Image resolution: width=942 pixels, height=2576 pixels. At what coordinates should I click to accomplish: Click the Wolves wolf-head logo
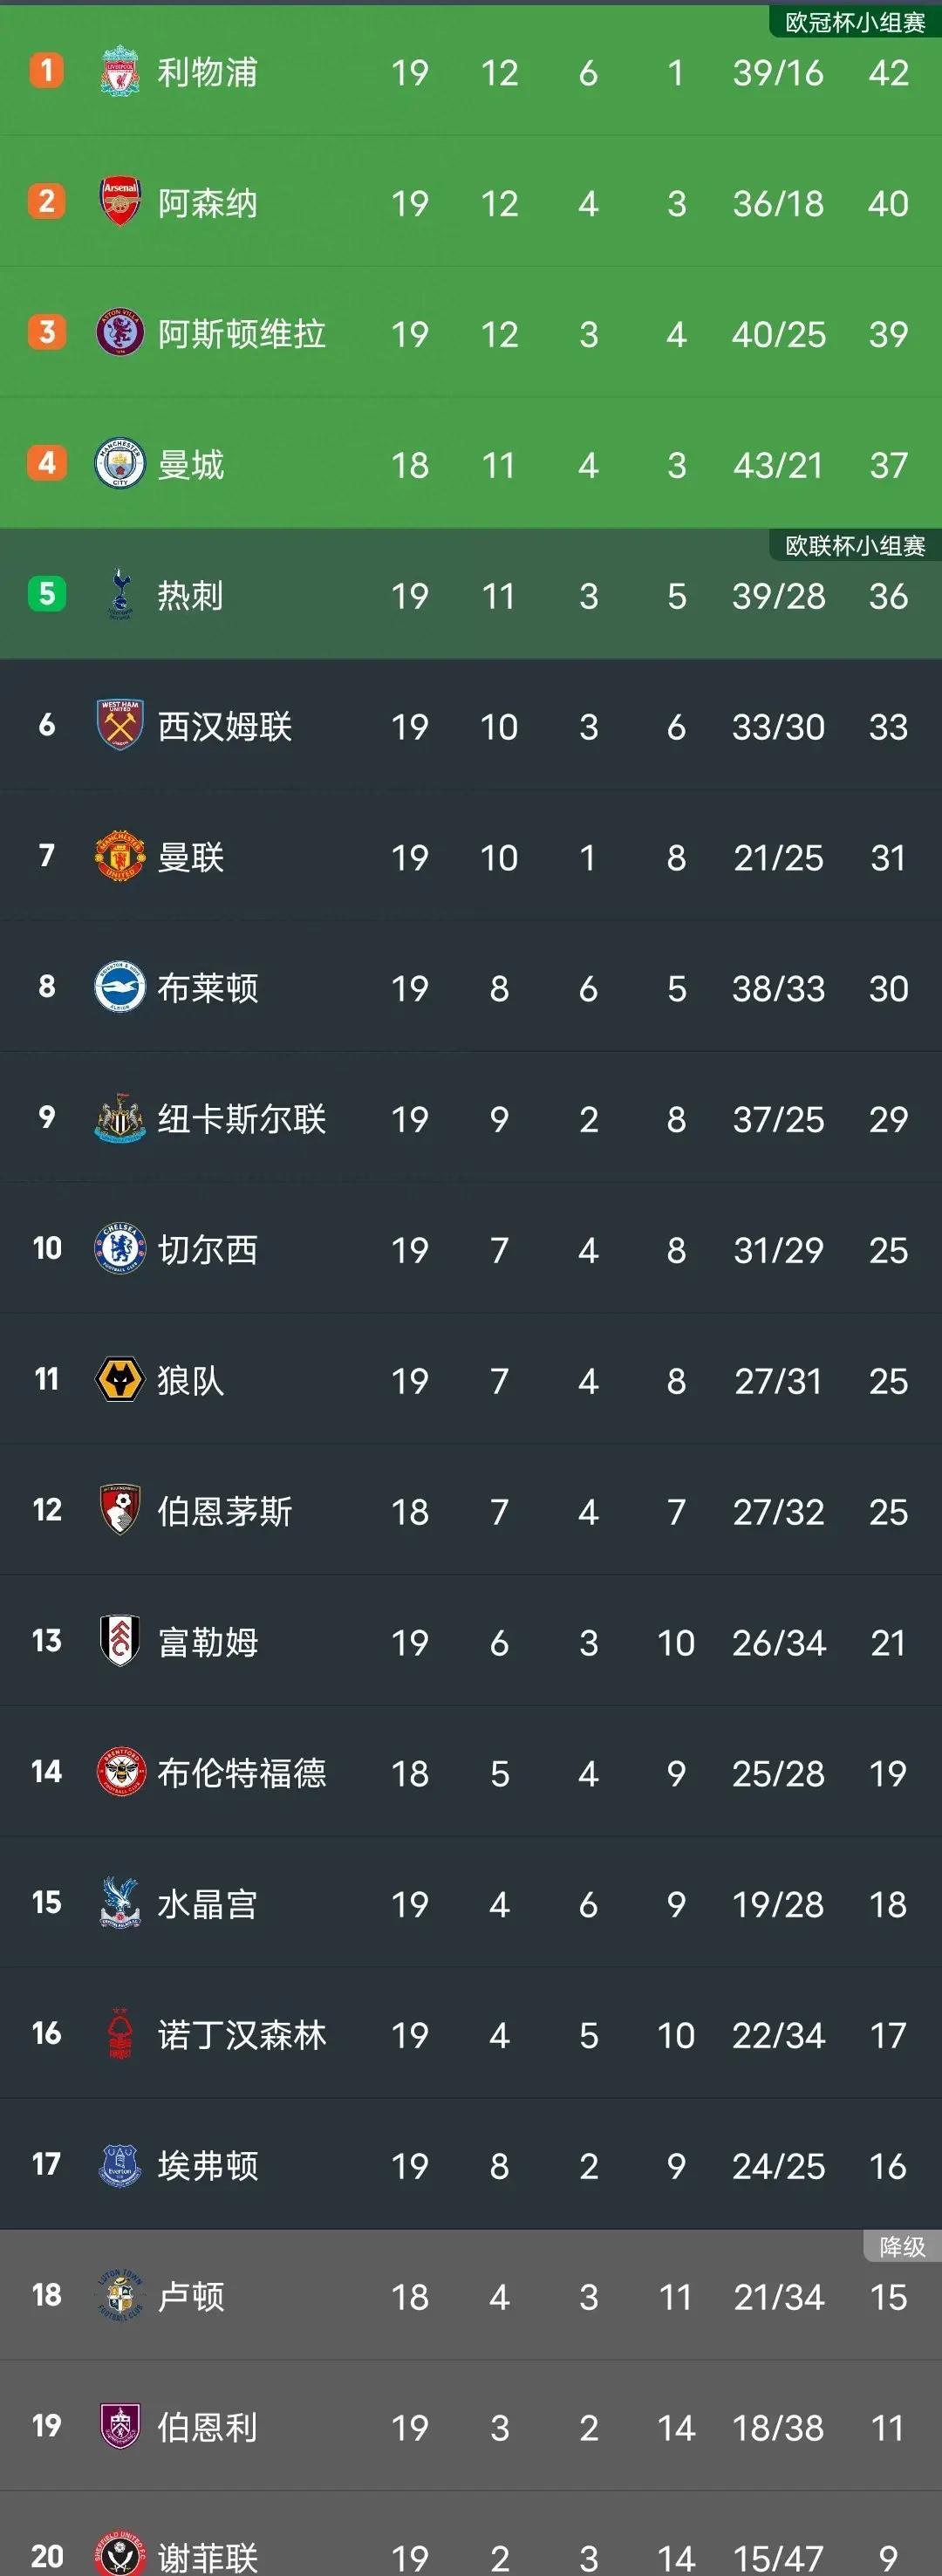(119, 1380)
